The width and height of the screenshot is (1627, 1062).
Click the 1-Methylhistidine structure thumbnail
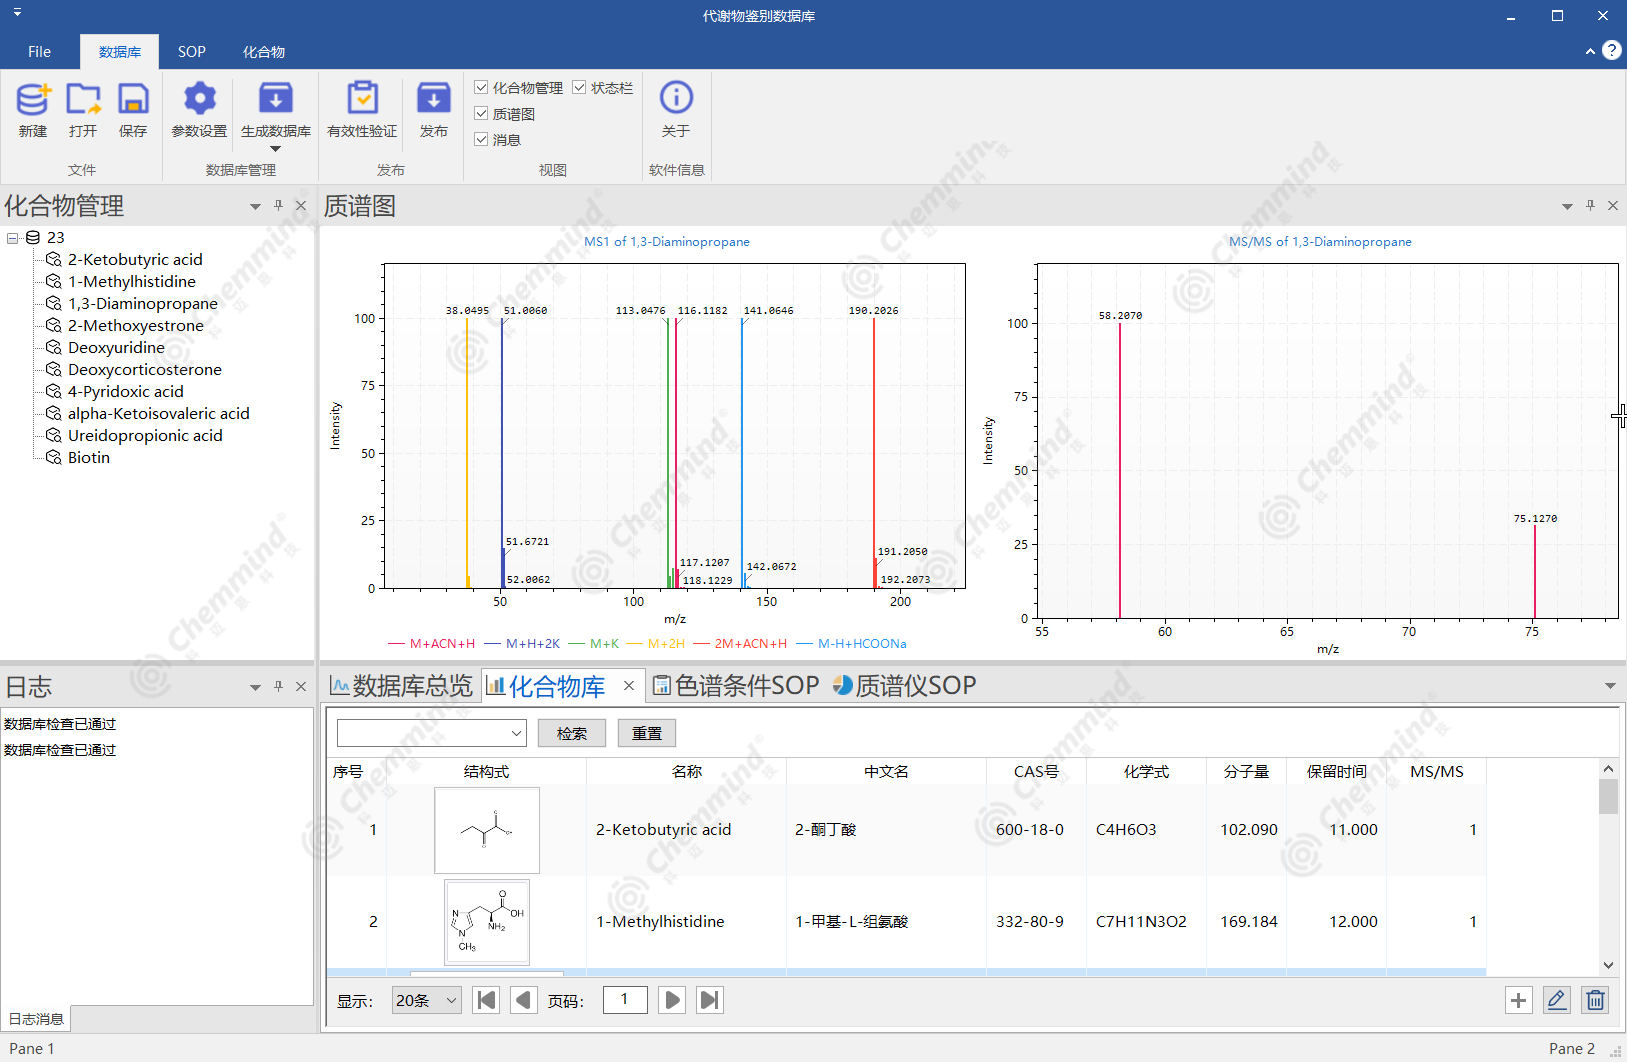pyautogui.click(x=487, y=922)
